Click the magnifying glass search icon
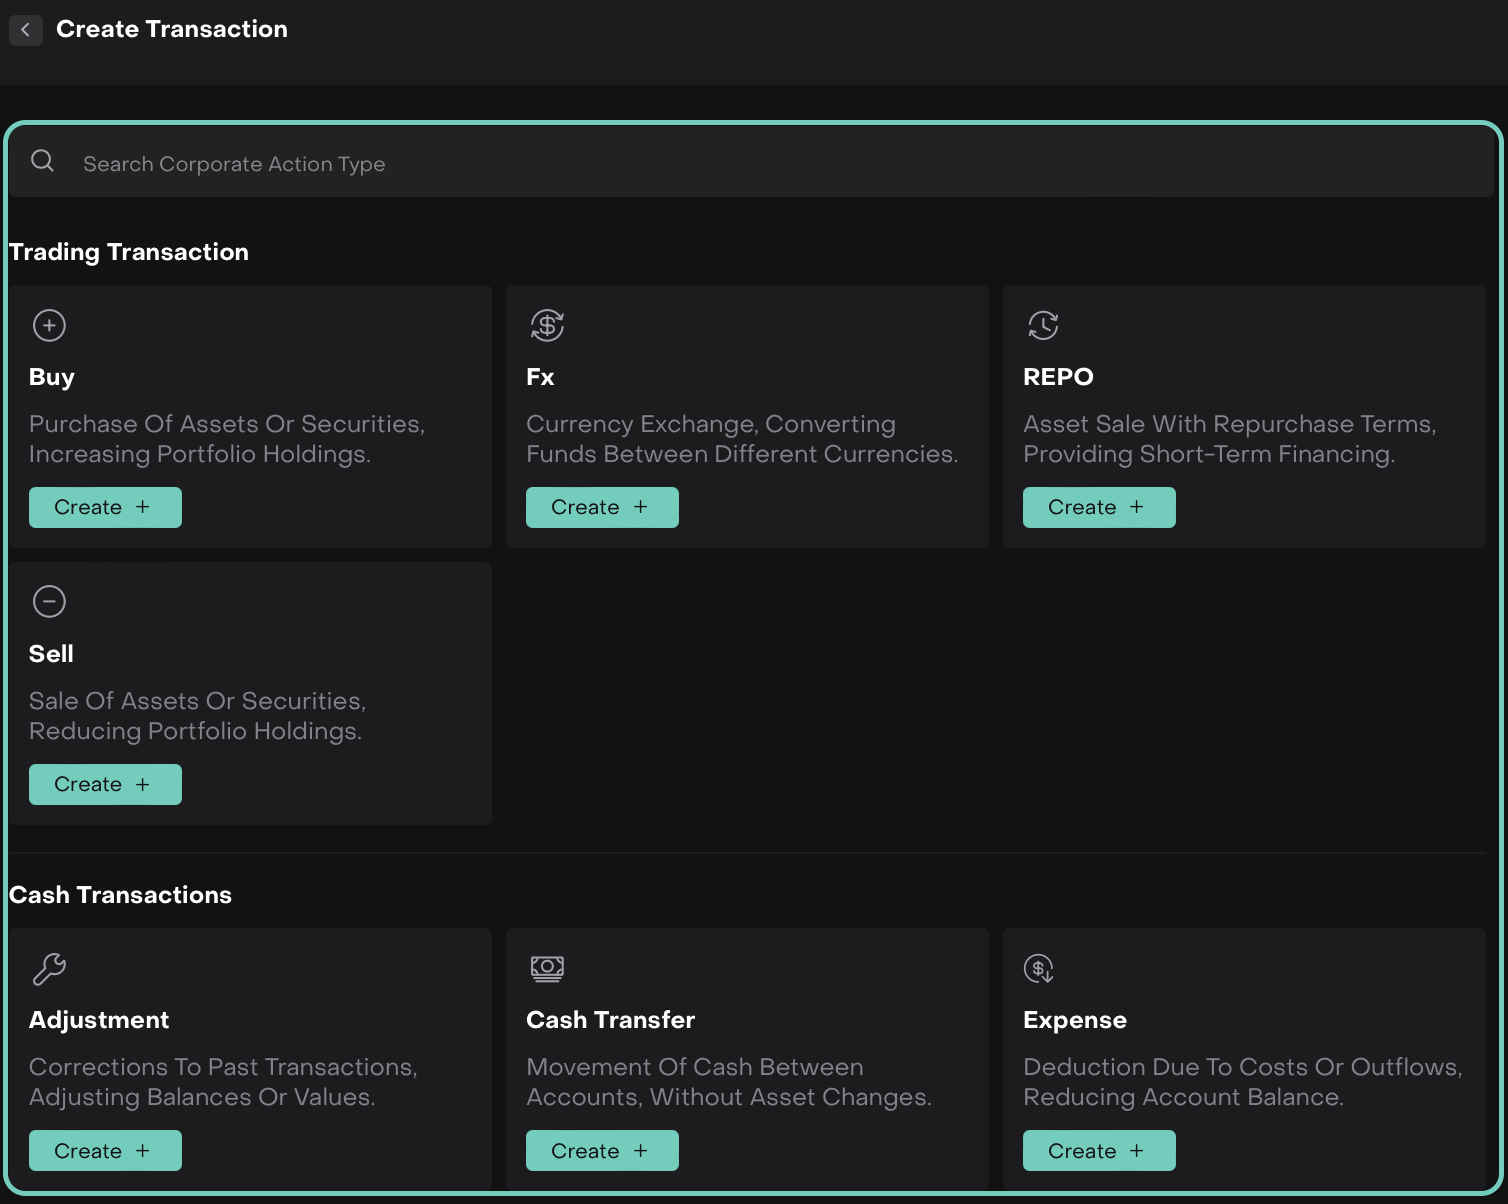This screenshot has height=1204, width=1508. [42, 161]
